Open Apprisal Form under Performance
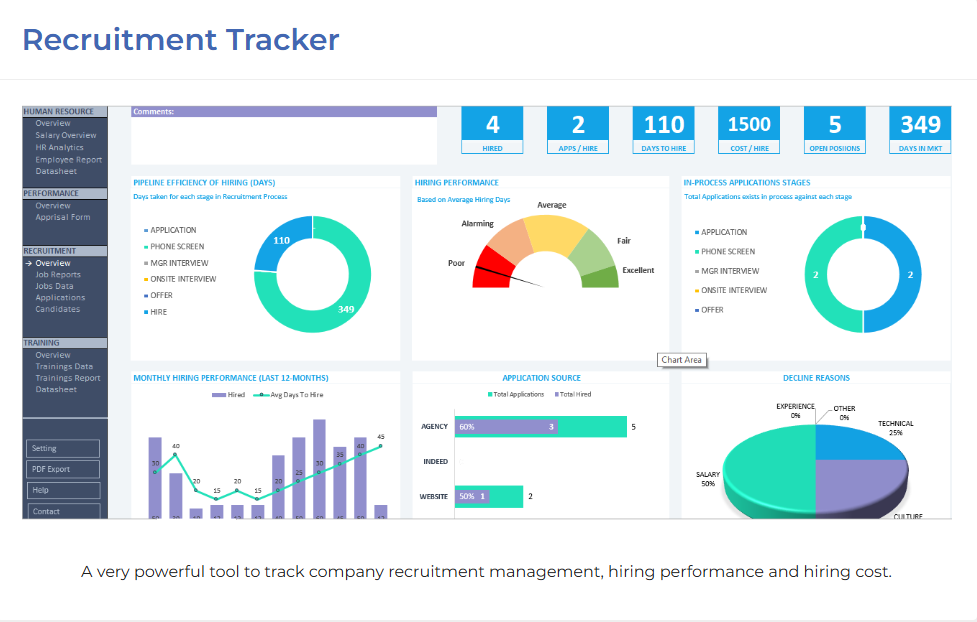The width and height of the screenshot is (977, 622). coord(63,217)
